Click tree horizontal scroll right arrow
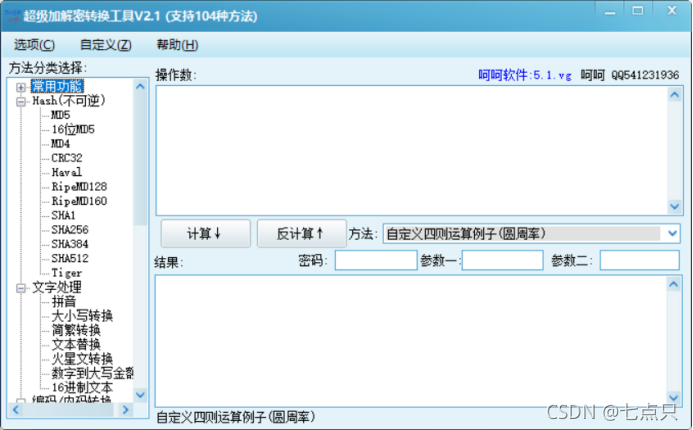 (x=125, y=410)
